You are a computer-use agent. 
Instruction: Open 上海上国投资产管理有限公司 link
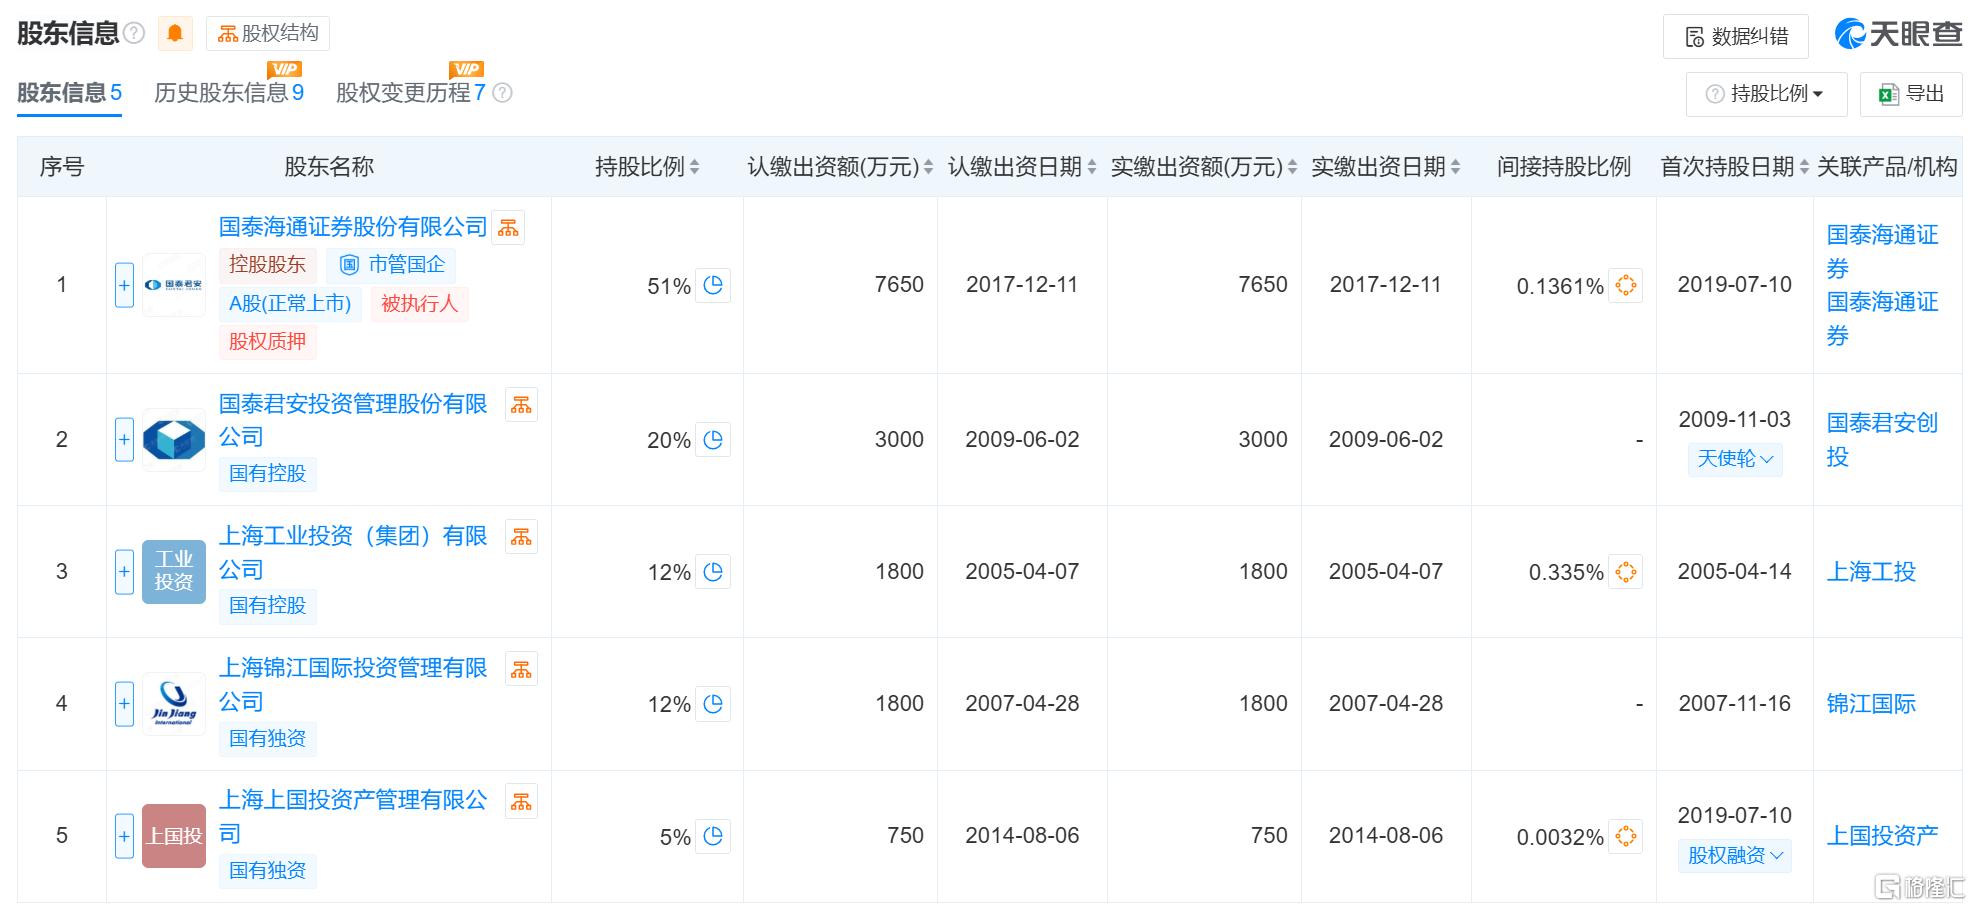pyautogui.click(x=353, y=816)
